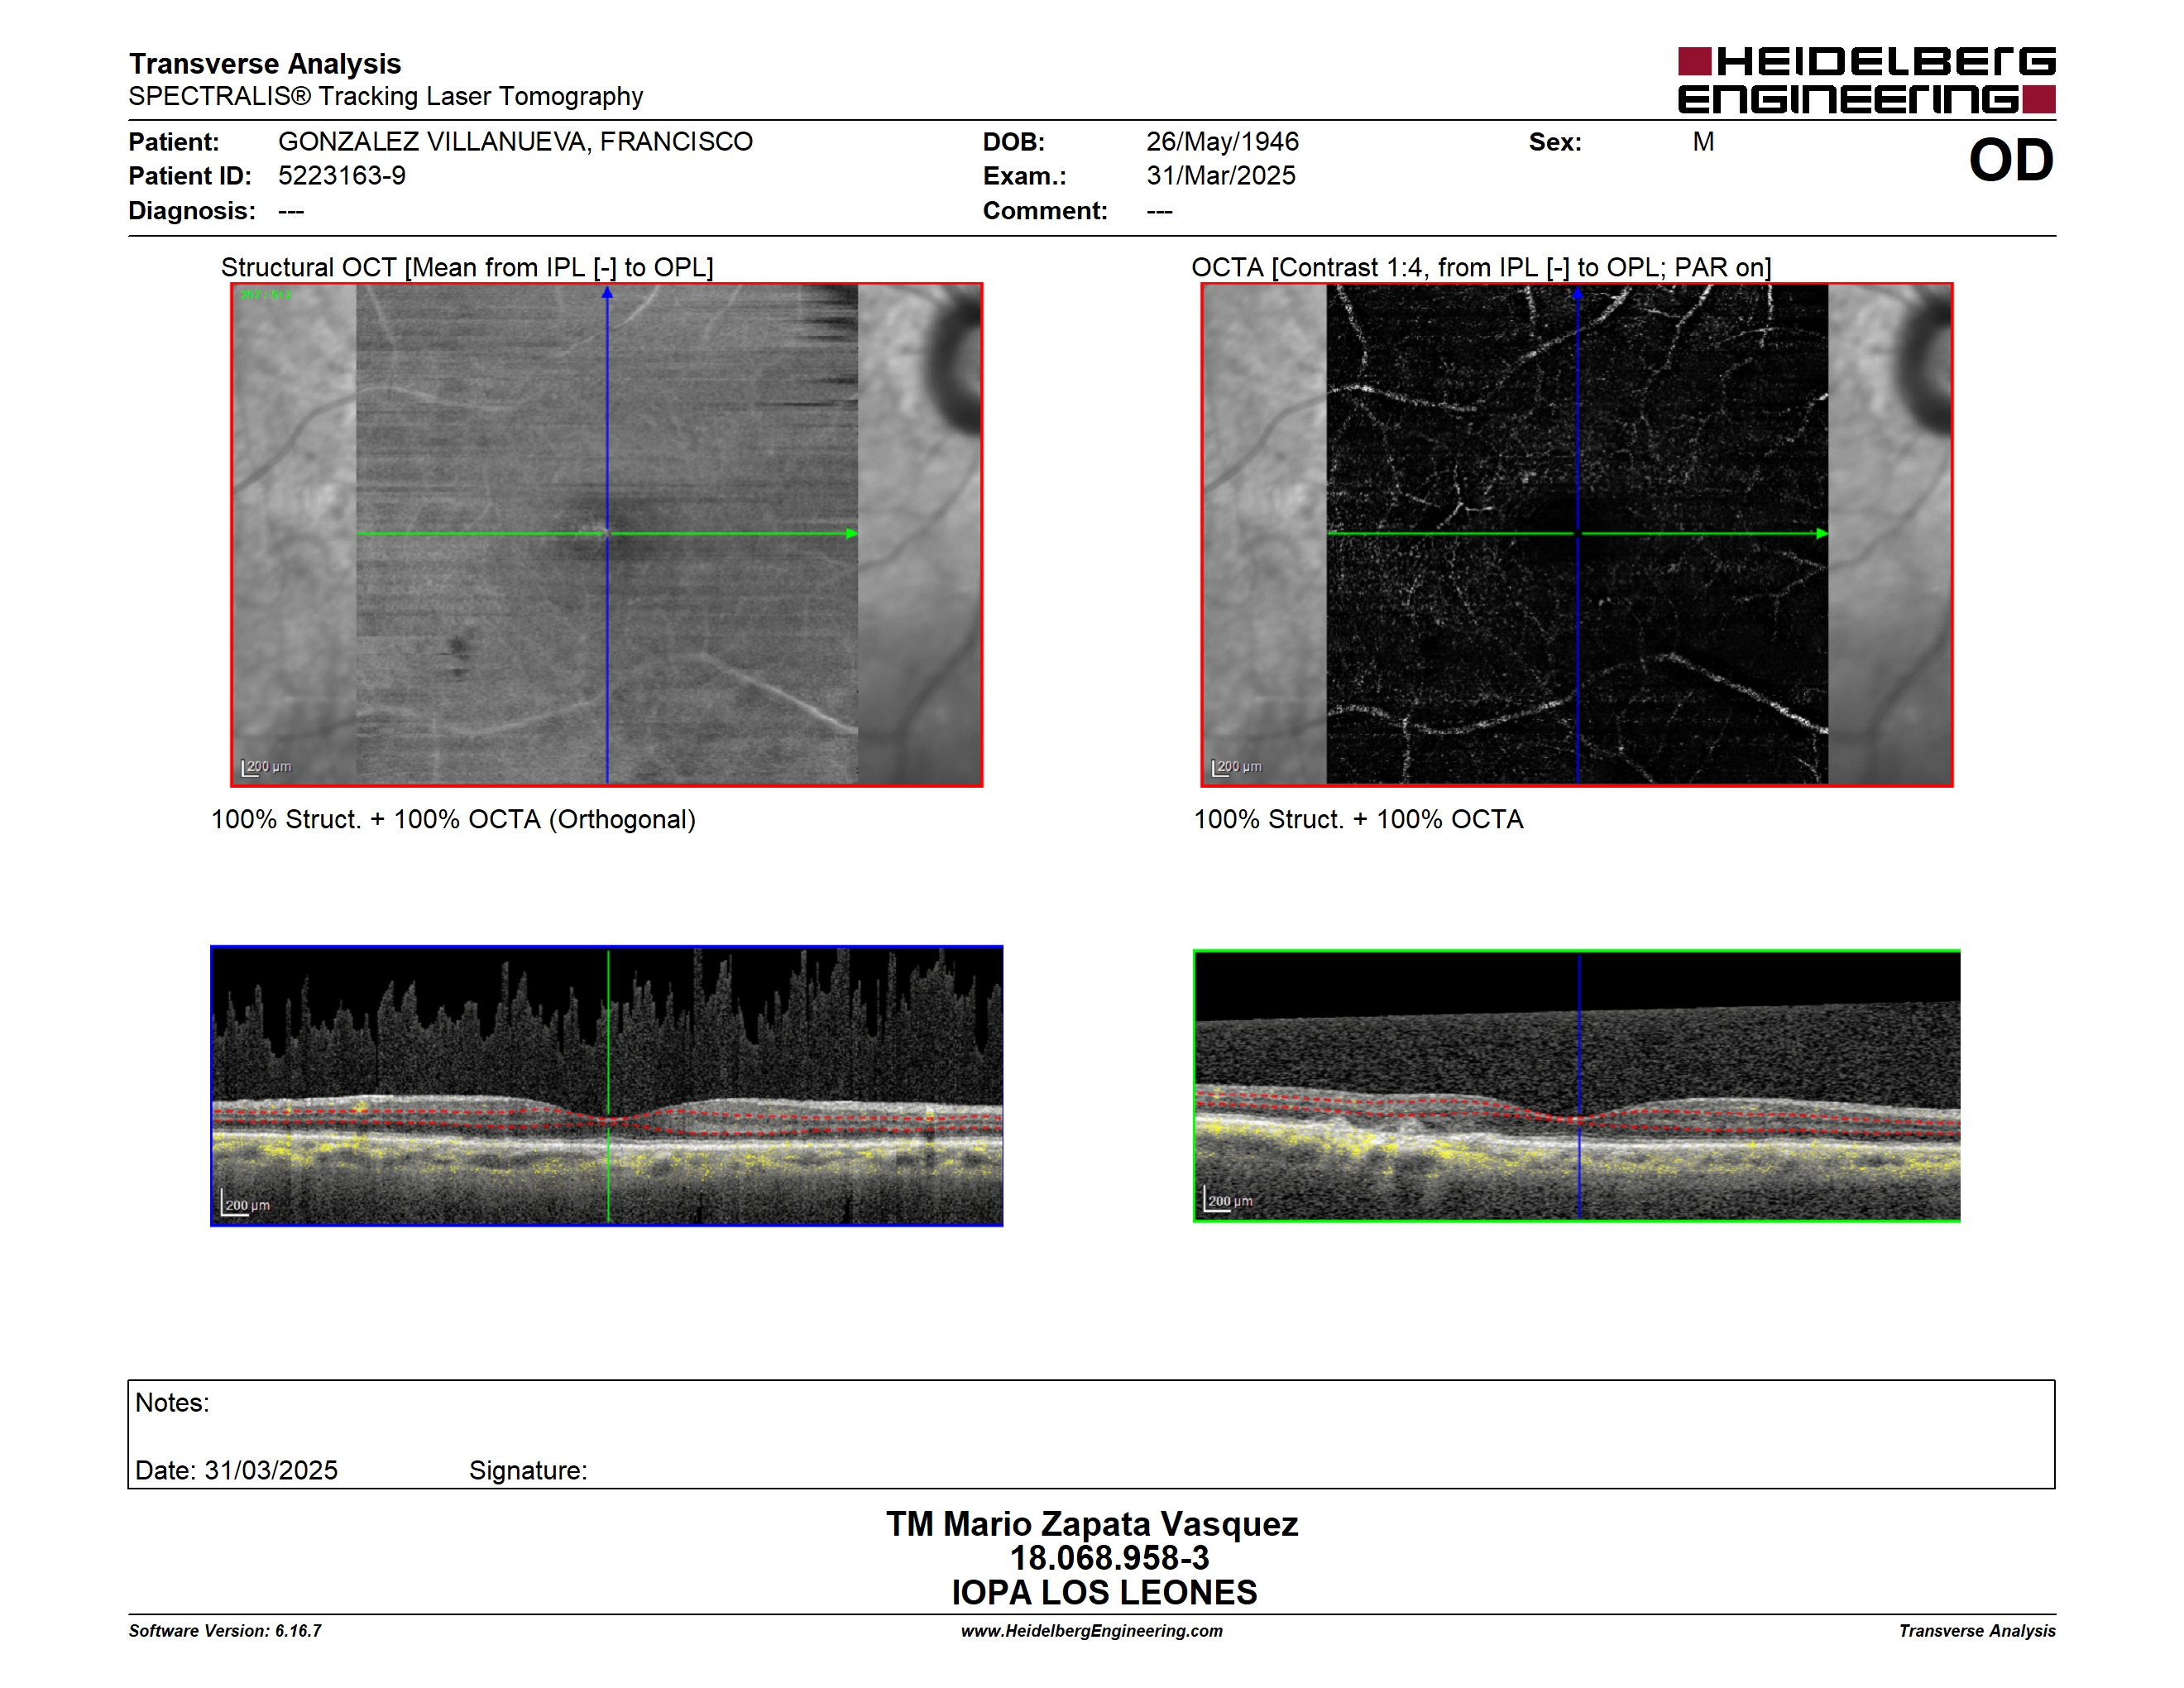This screenshot has height=1688, width=2184.
Task: Click the TM Mario Zapata Vasquez name
Action: (x=1092, y=1524)
